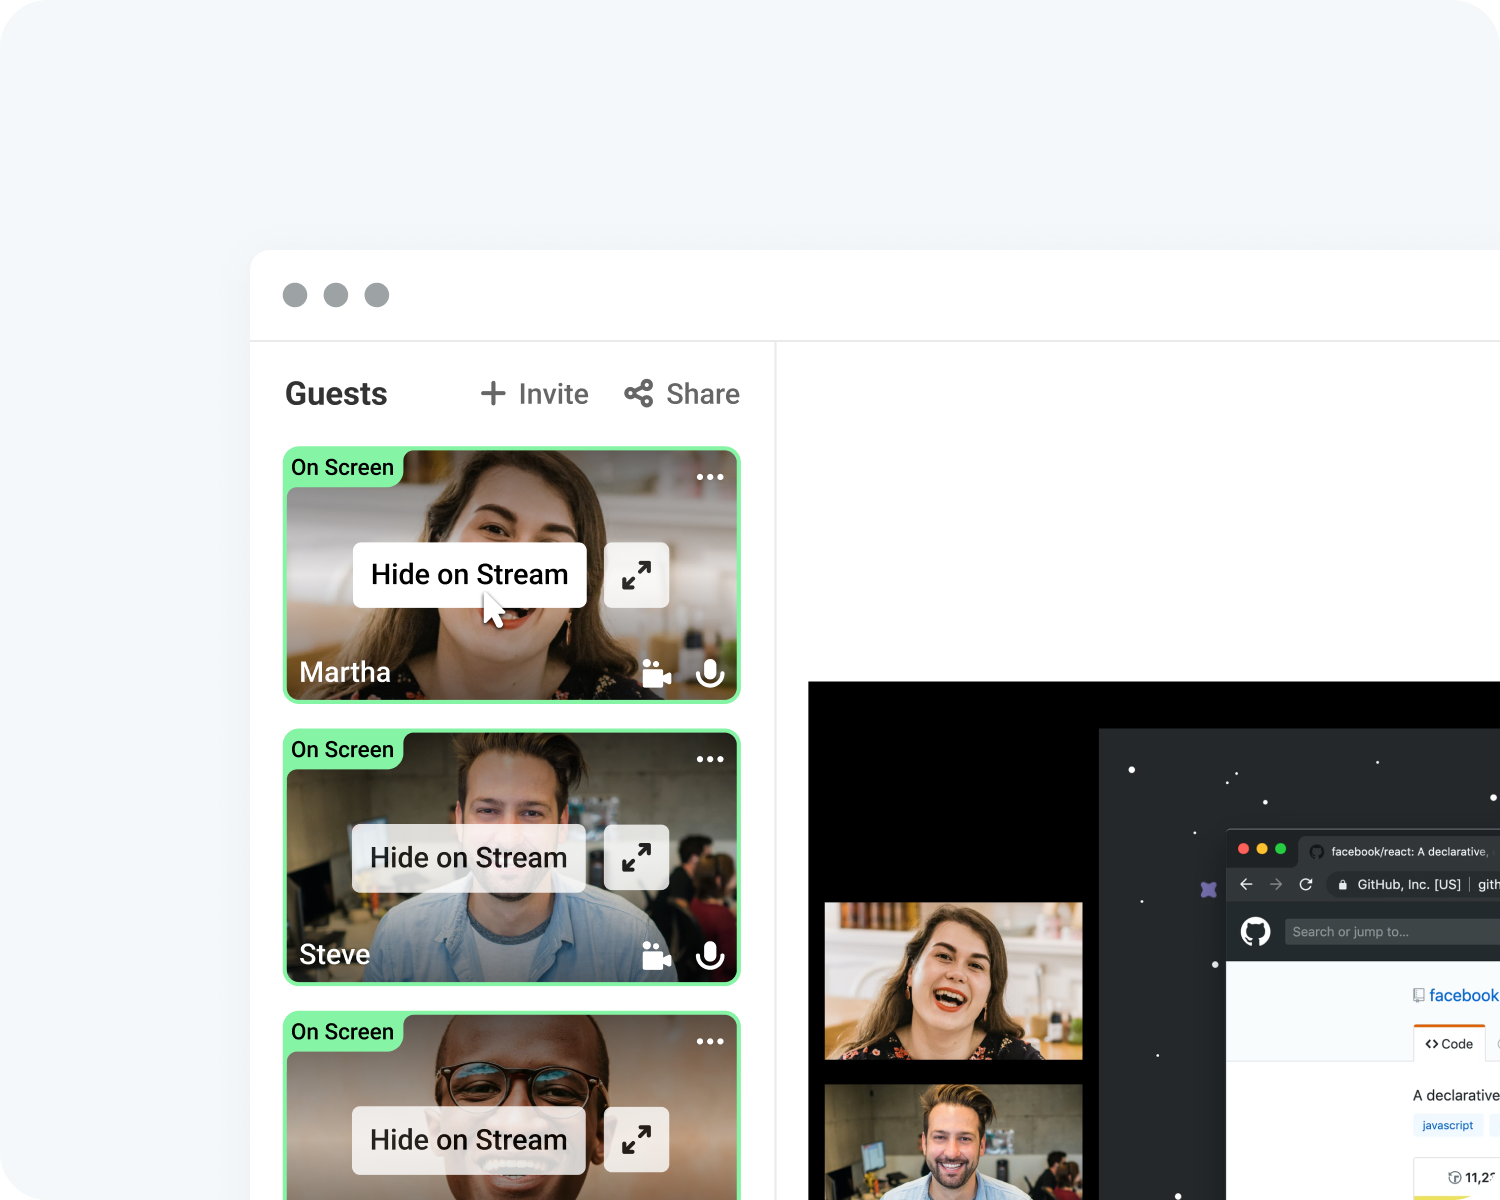Viewport: 1500px width, 1200px height.
Task: Click the facebook repository link
Action: pos(1463,995)
